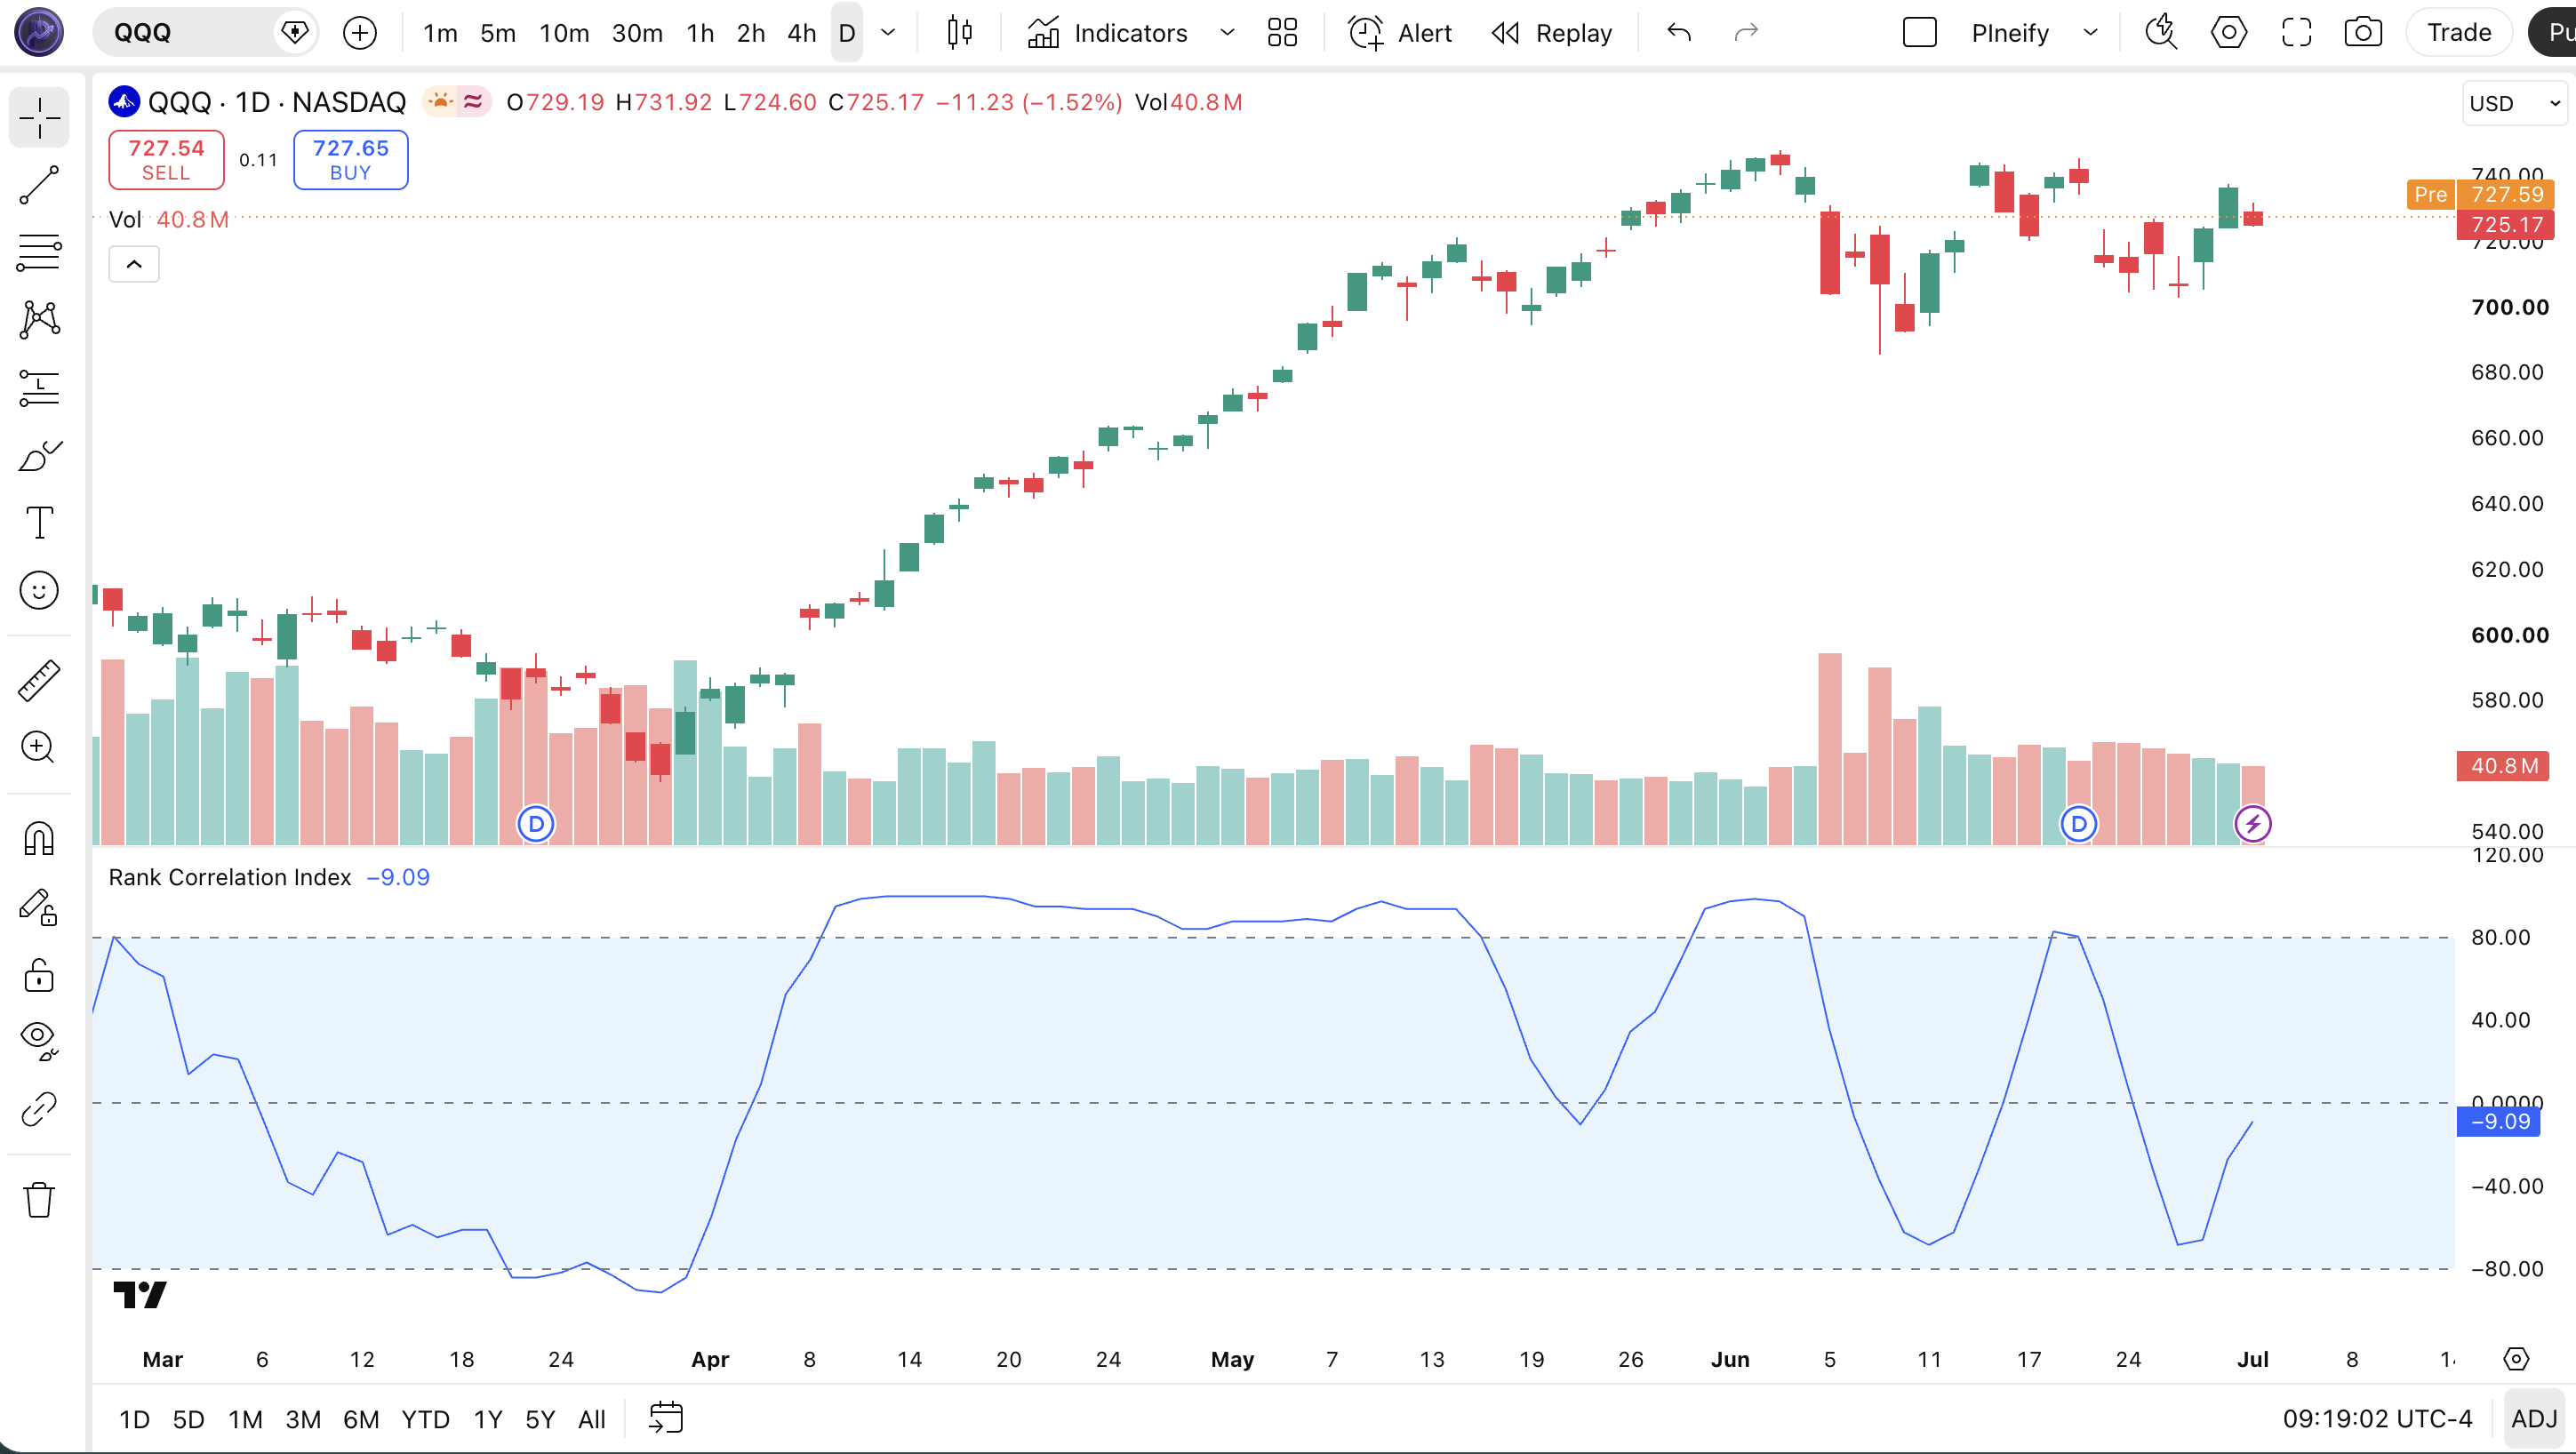
Task: Click the 727.54 SELL button
Action: (166, 159)
